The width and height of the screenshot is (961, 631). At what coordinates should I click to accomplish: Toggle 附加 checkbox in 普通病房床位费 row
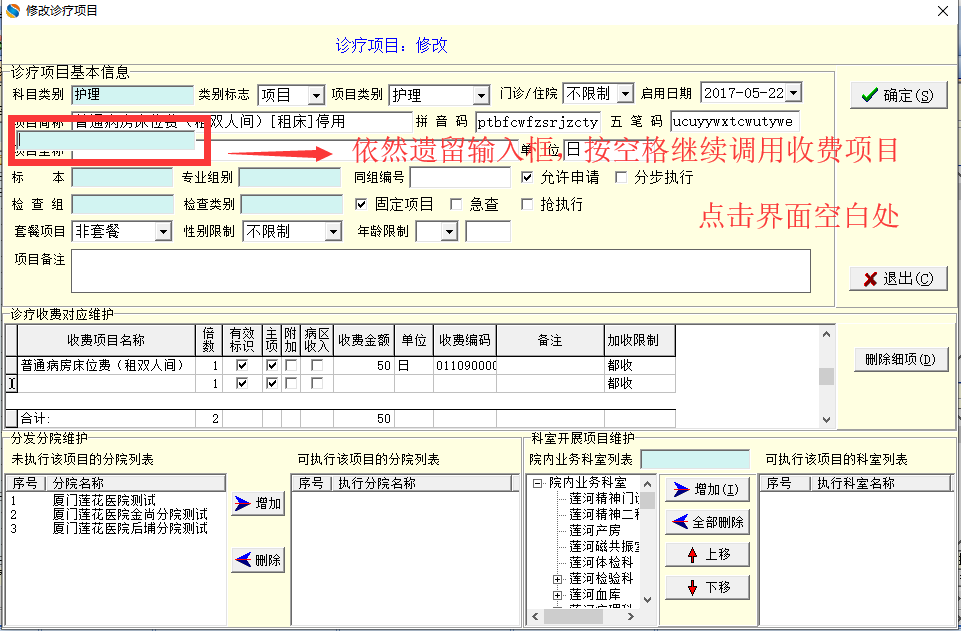[x=291, y=365]
